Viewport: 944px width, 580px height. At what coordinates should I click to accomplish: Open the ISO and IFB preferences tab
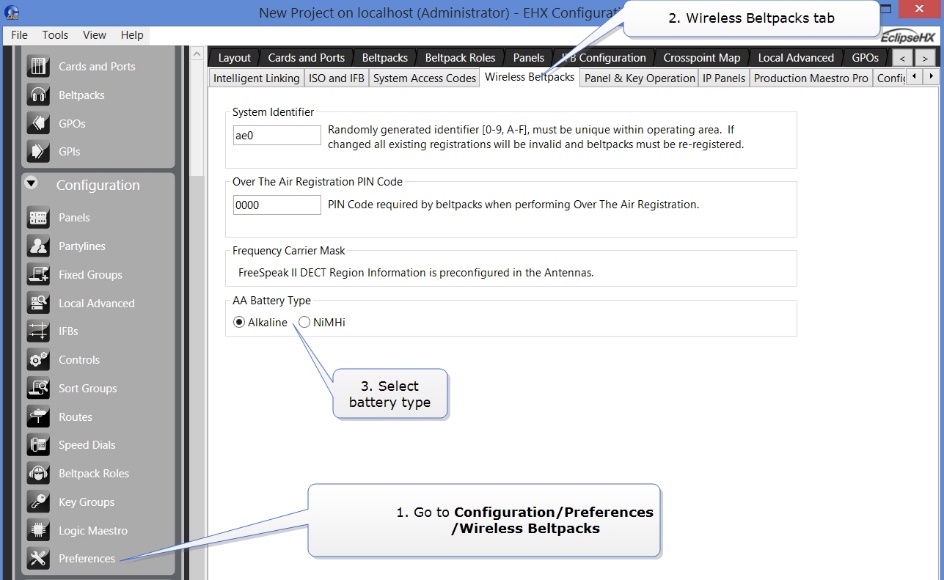click(337, 78)
